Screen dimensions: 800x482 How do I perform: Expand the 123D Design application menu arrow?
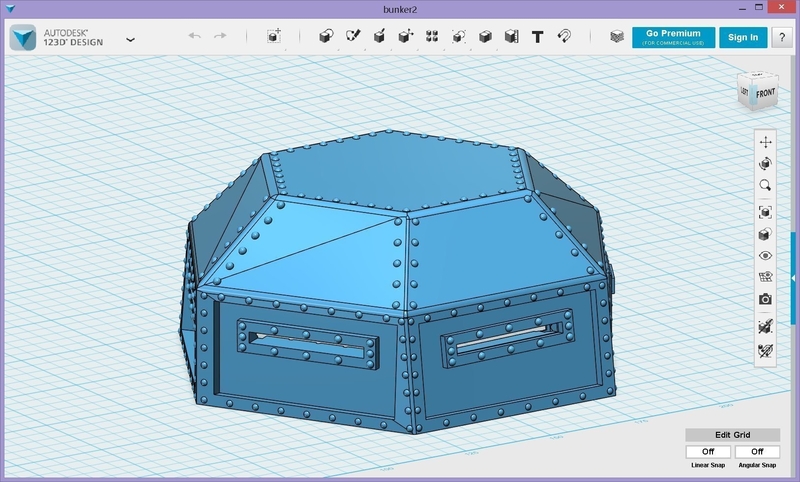(131, 39)
